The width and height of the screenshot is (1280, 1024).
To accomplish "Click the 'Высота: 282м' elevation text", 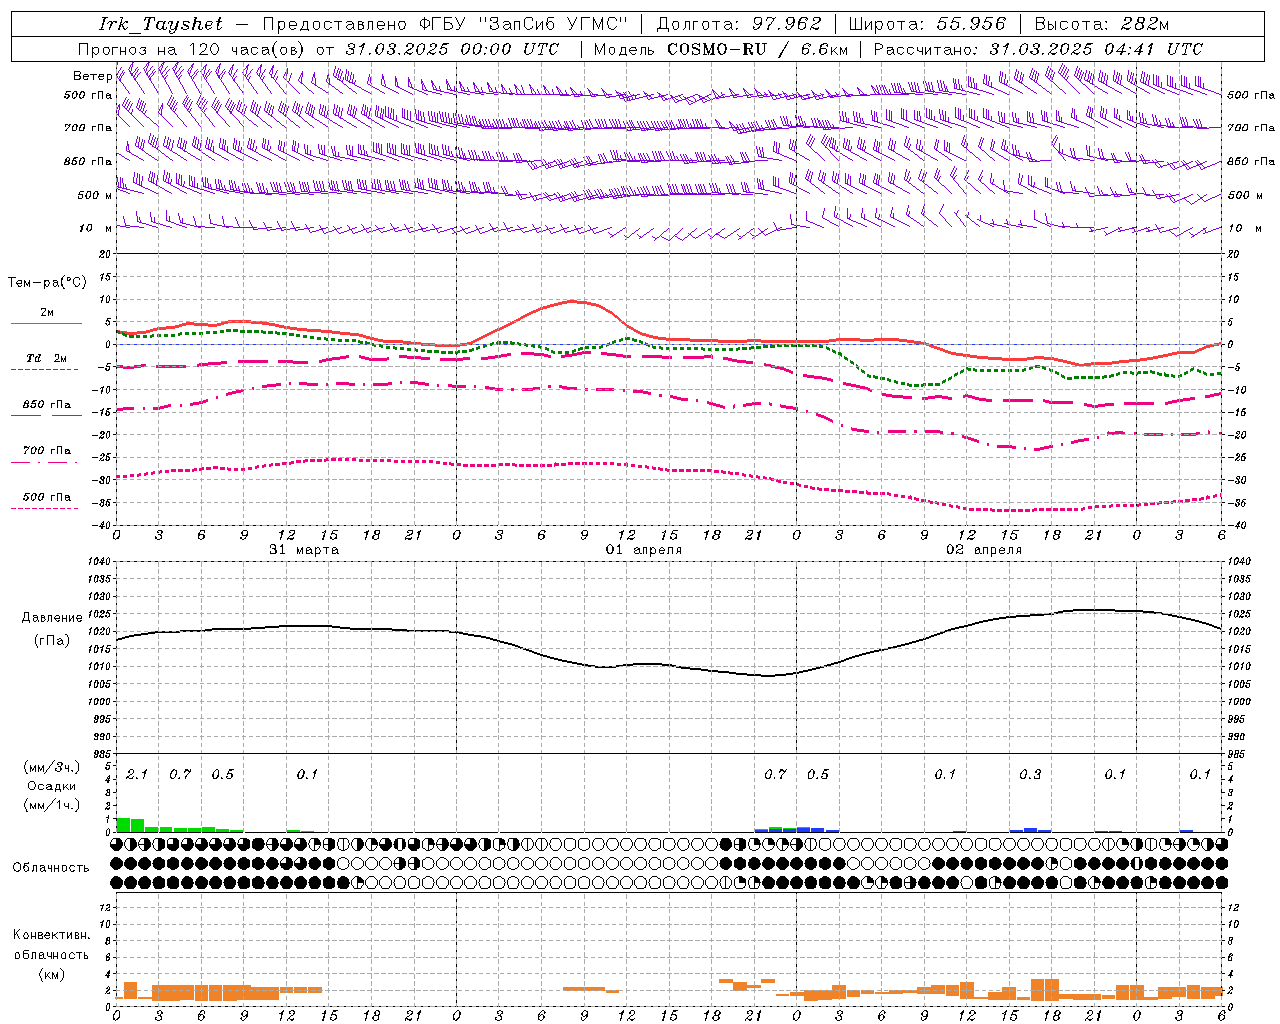I will [x=1102, y=24].
